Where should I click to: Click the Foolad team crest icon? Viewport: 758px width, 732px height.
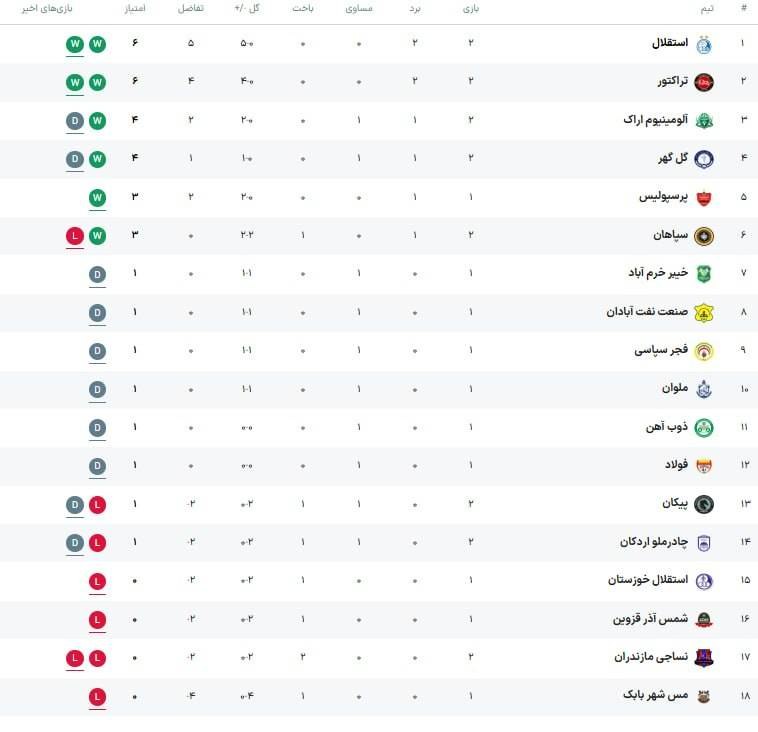coord(704,466)
